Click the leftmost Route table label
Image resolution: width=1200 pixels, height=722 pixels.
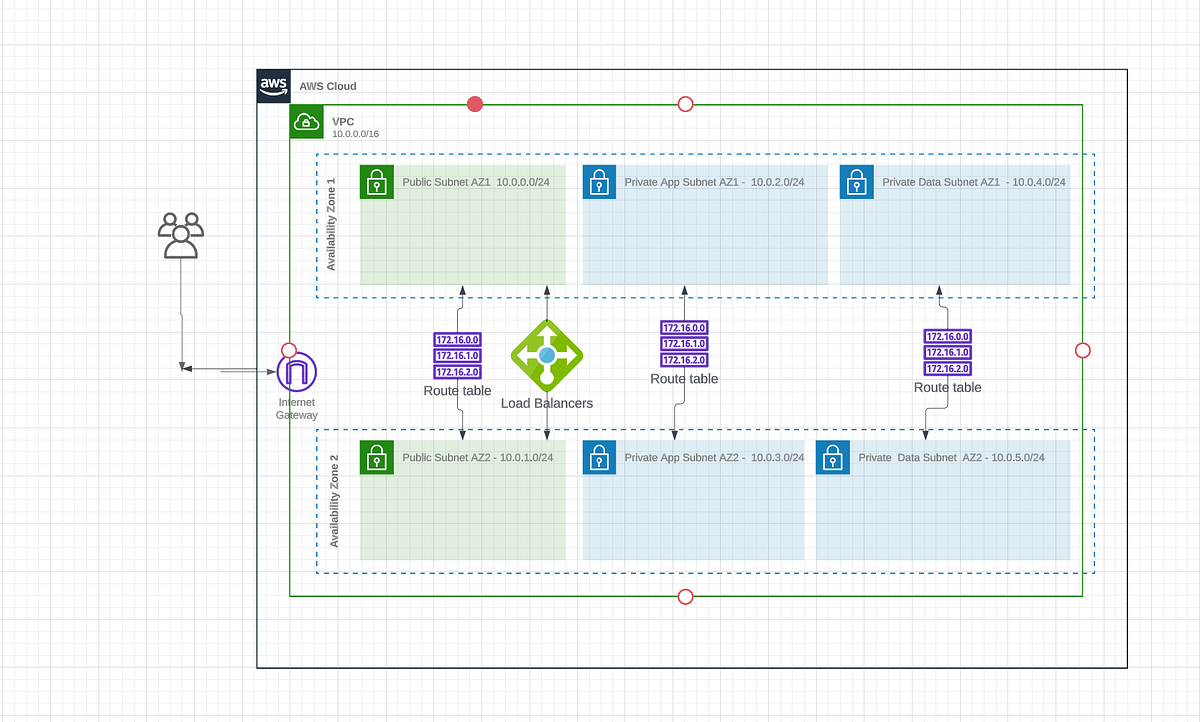pos(456,391)
